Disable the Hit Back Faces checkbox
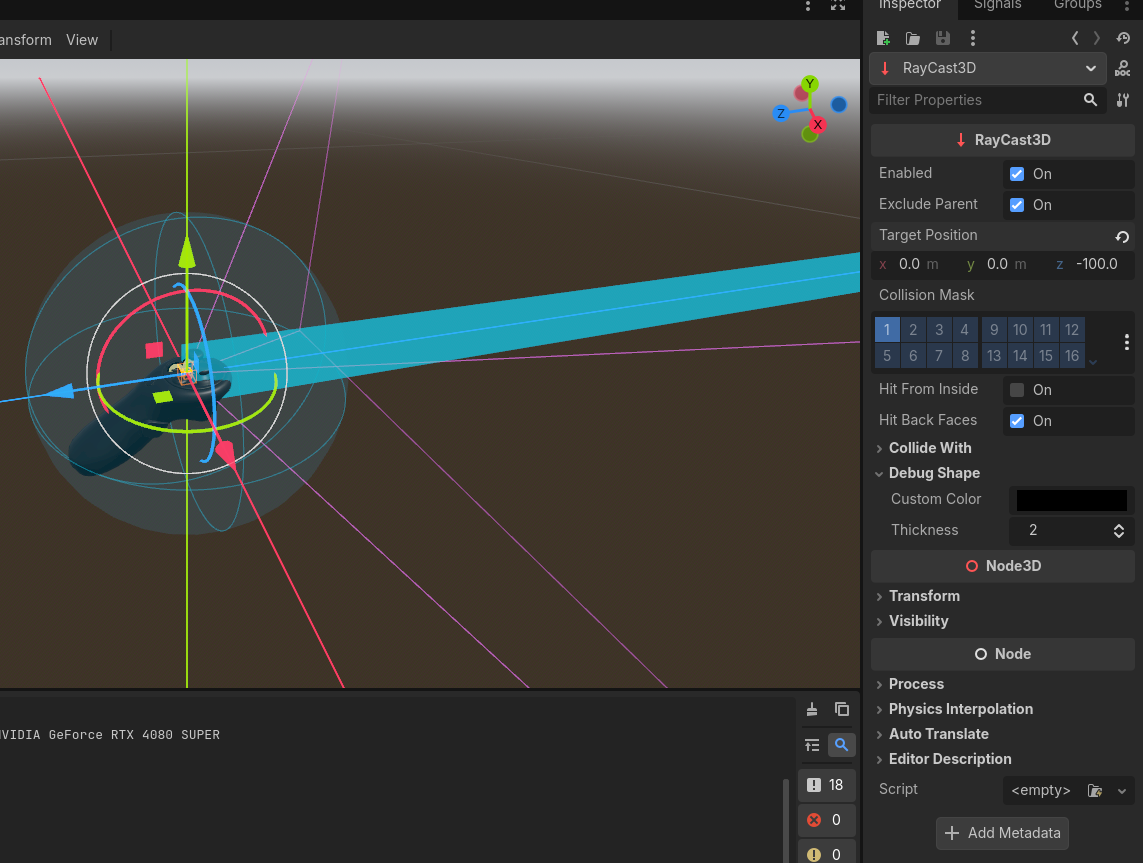Image resolution: width=1143 pixels, height=863 pixels. point(1017,421)
